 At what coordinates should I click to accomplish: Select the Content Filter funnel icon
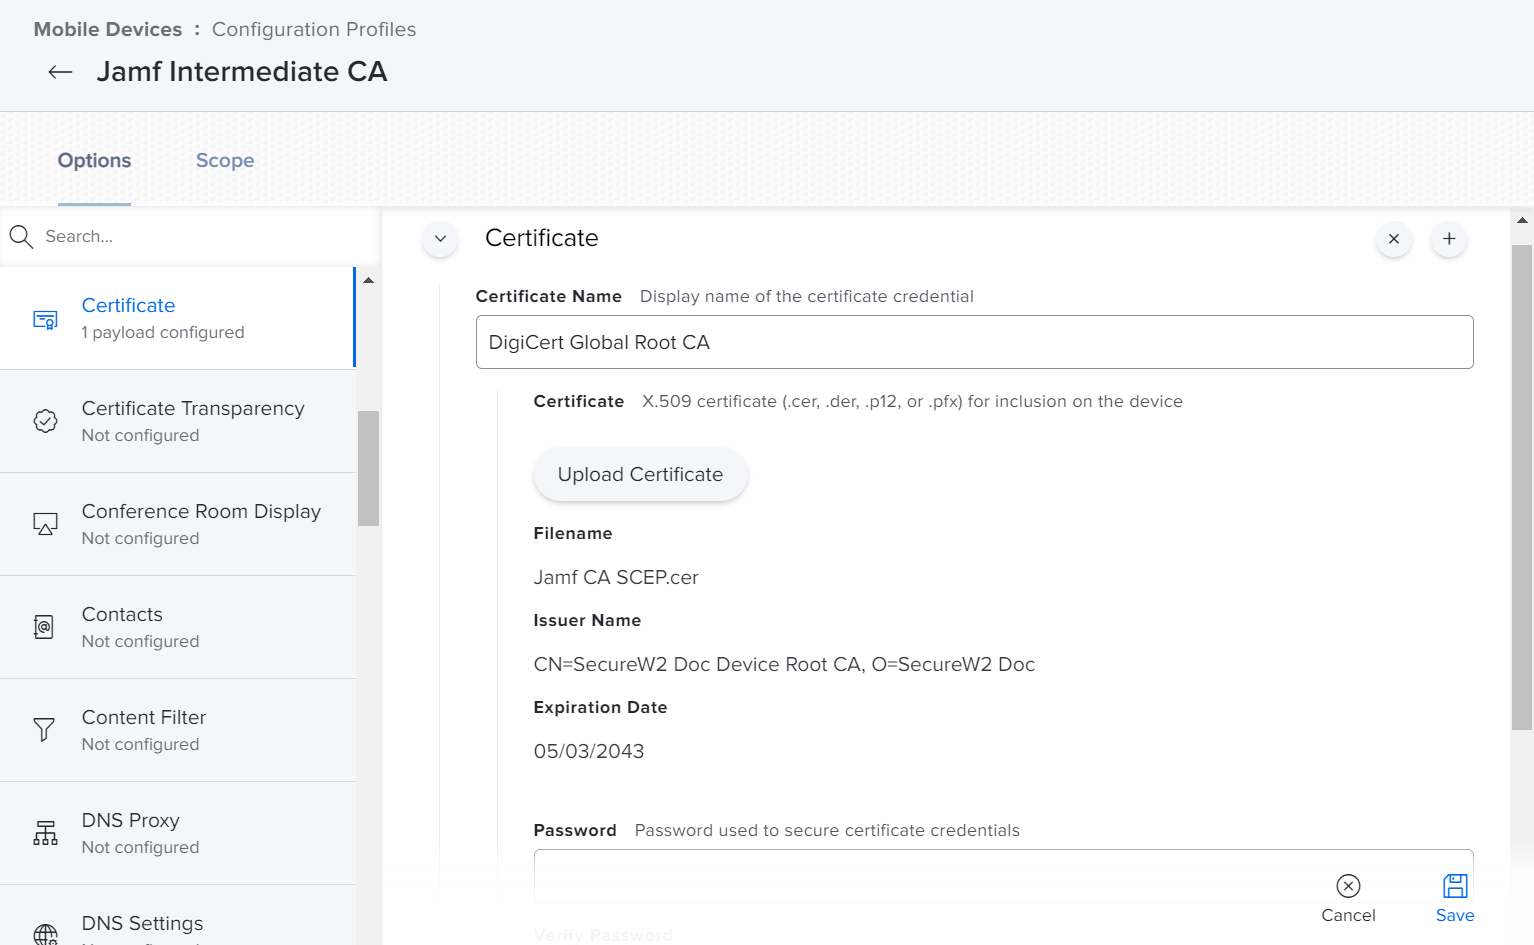tap(45, 730)
